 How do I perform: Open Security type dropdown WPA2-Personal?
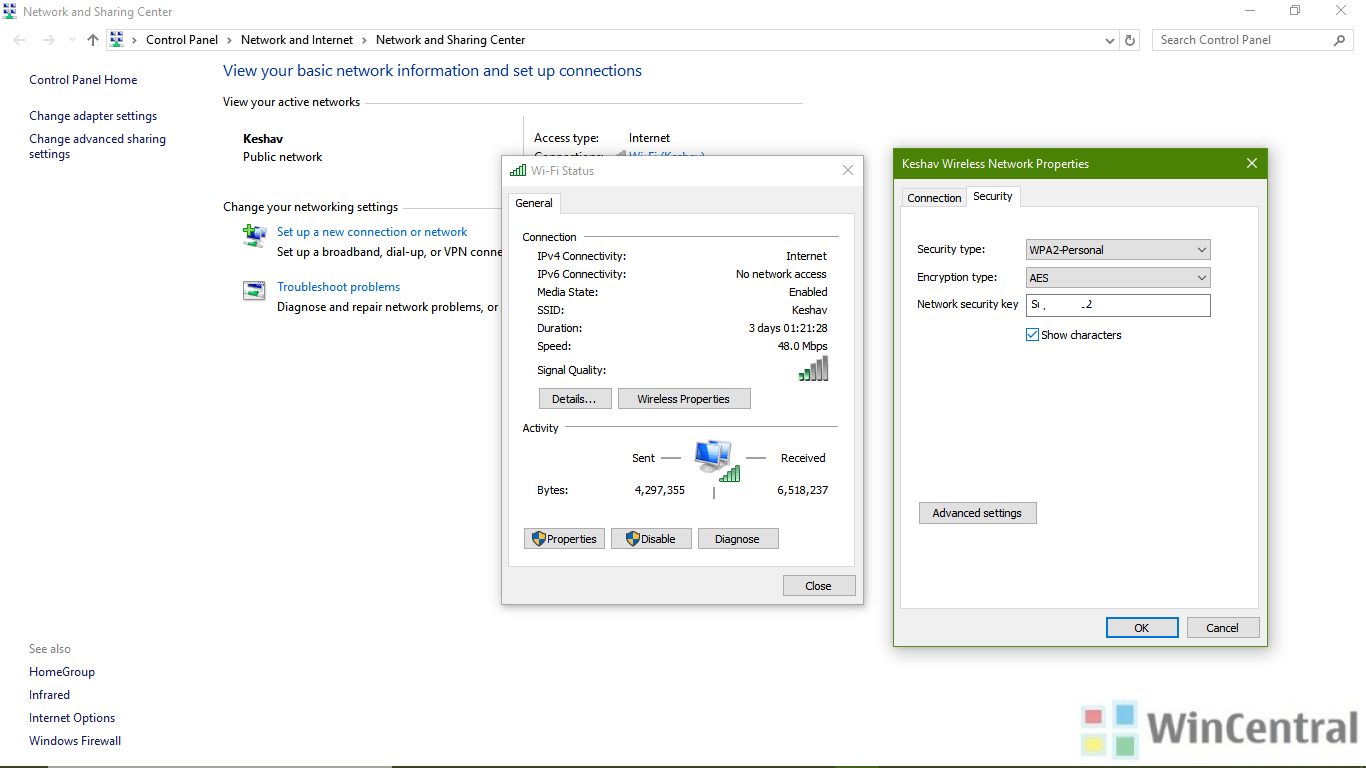pos(1118,250)
